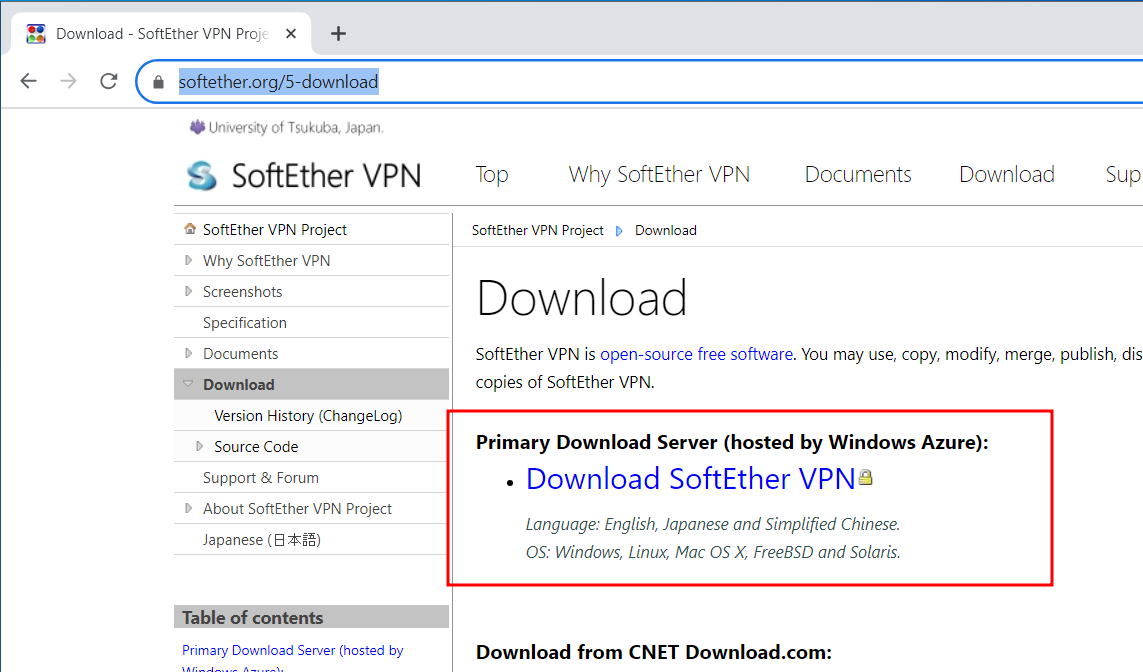Select Version History (ChangeLog) in sidebar

coord(308,416)
